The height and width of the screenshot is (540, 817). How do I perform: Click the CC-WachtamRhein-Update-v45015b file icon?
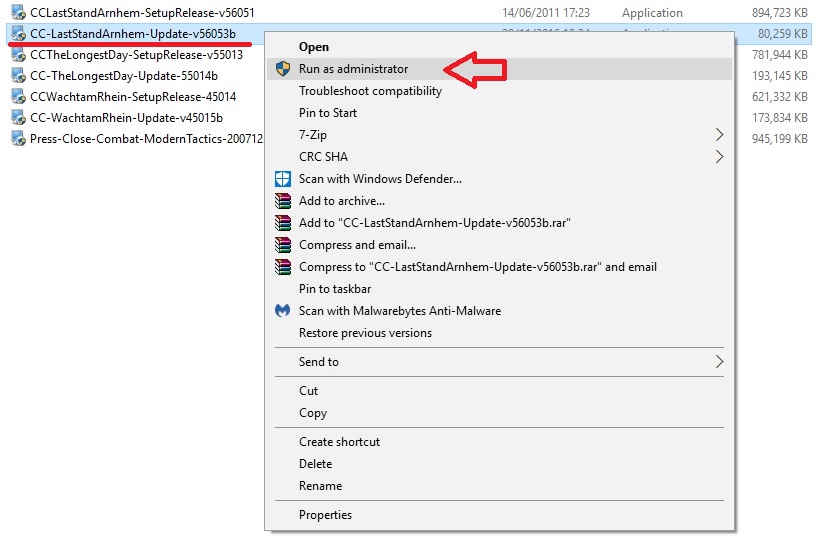click(x=18, y=118)
